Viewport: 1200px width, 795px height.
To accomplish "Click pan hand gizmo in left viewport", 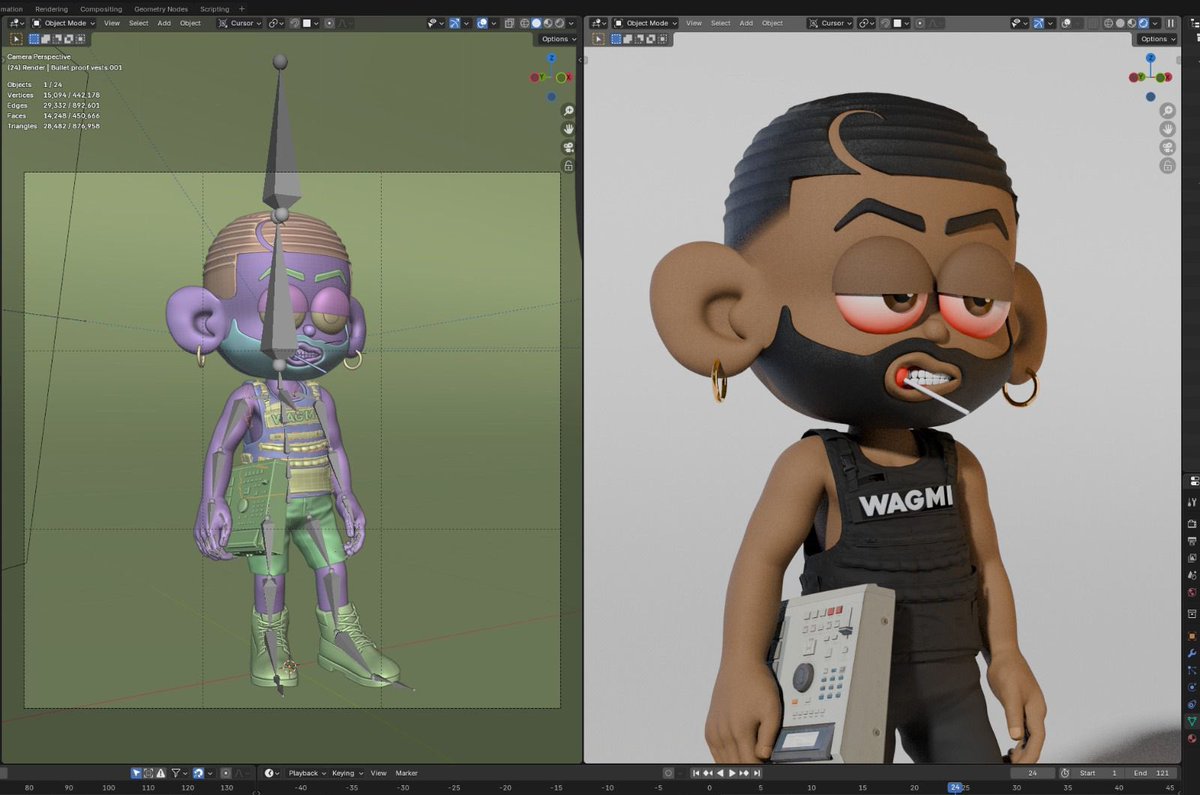I will pyautogui.click(x=568, y=129).
